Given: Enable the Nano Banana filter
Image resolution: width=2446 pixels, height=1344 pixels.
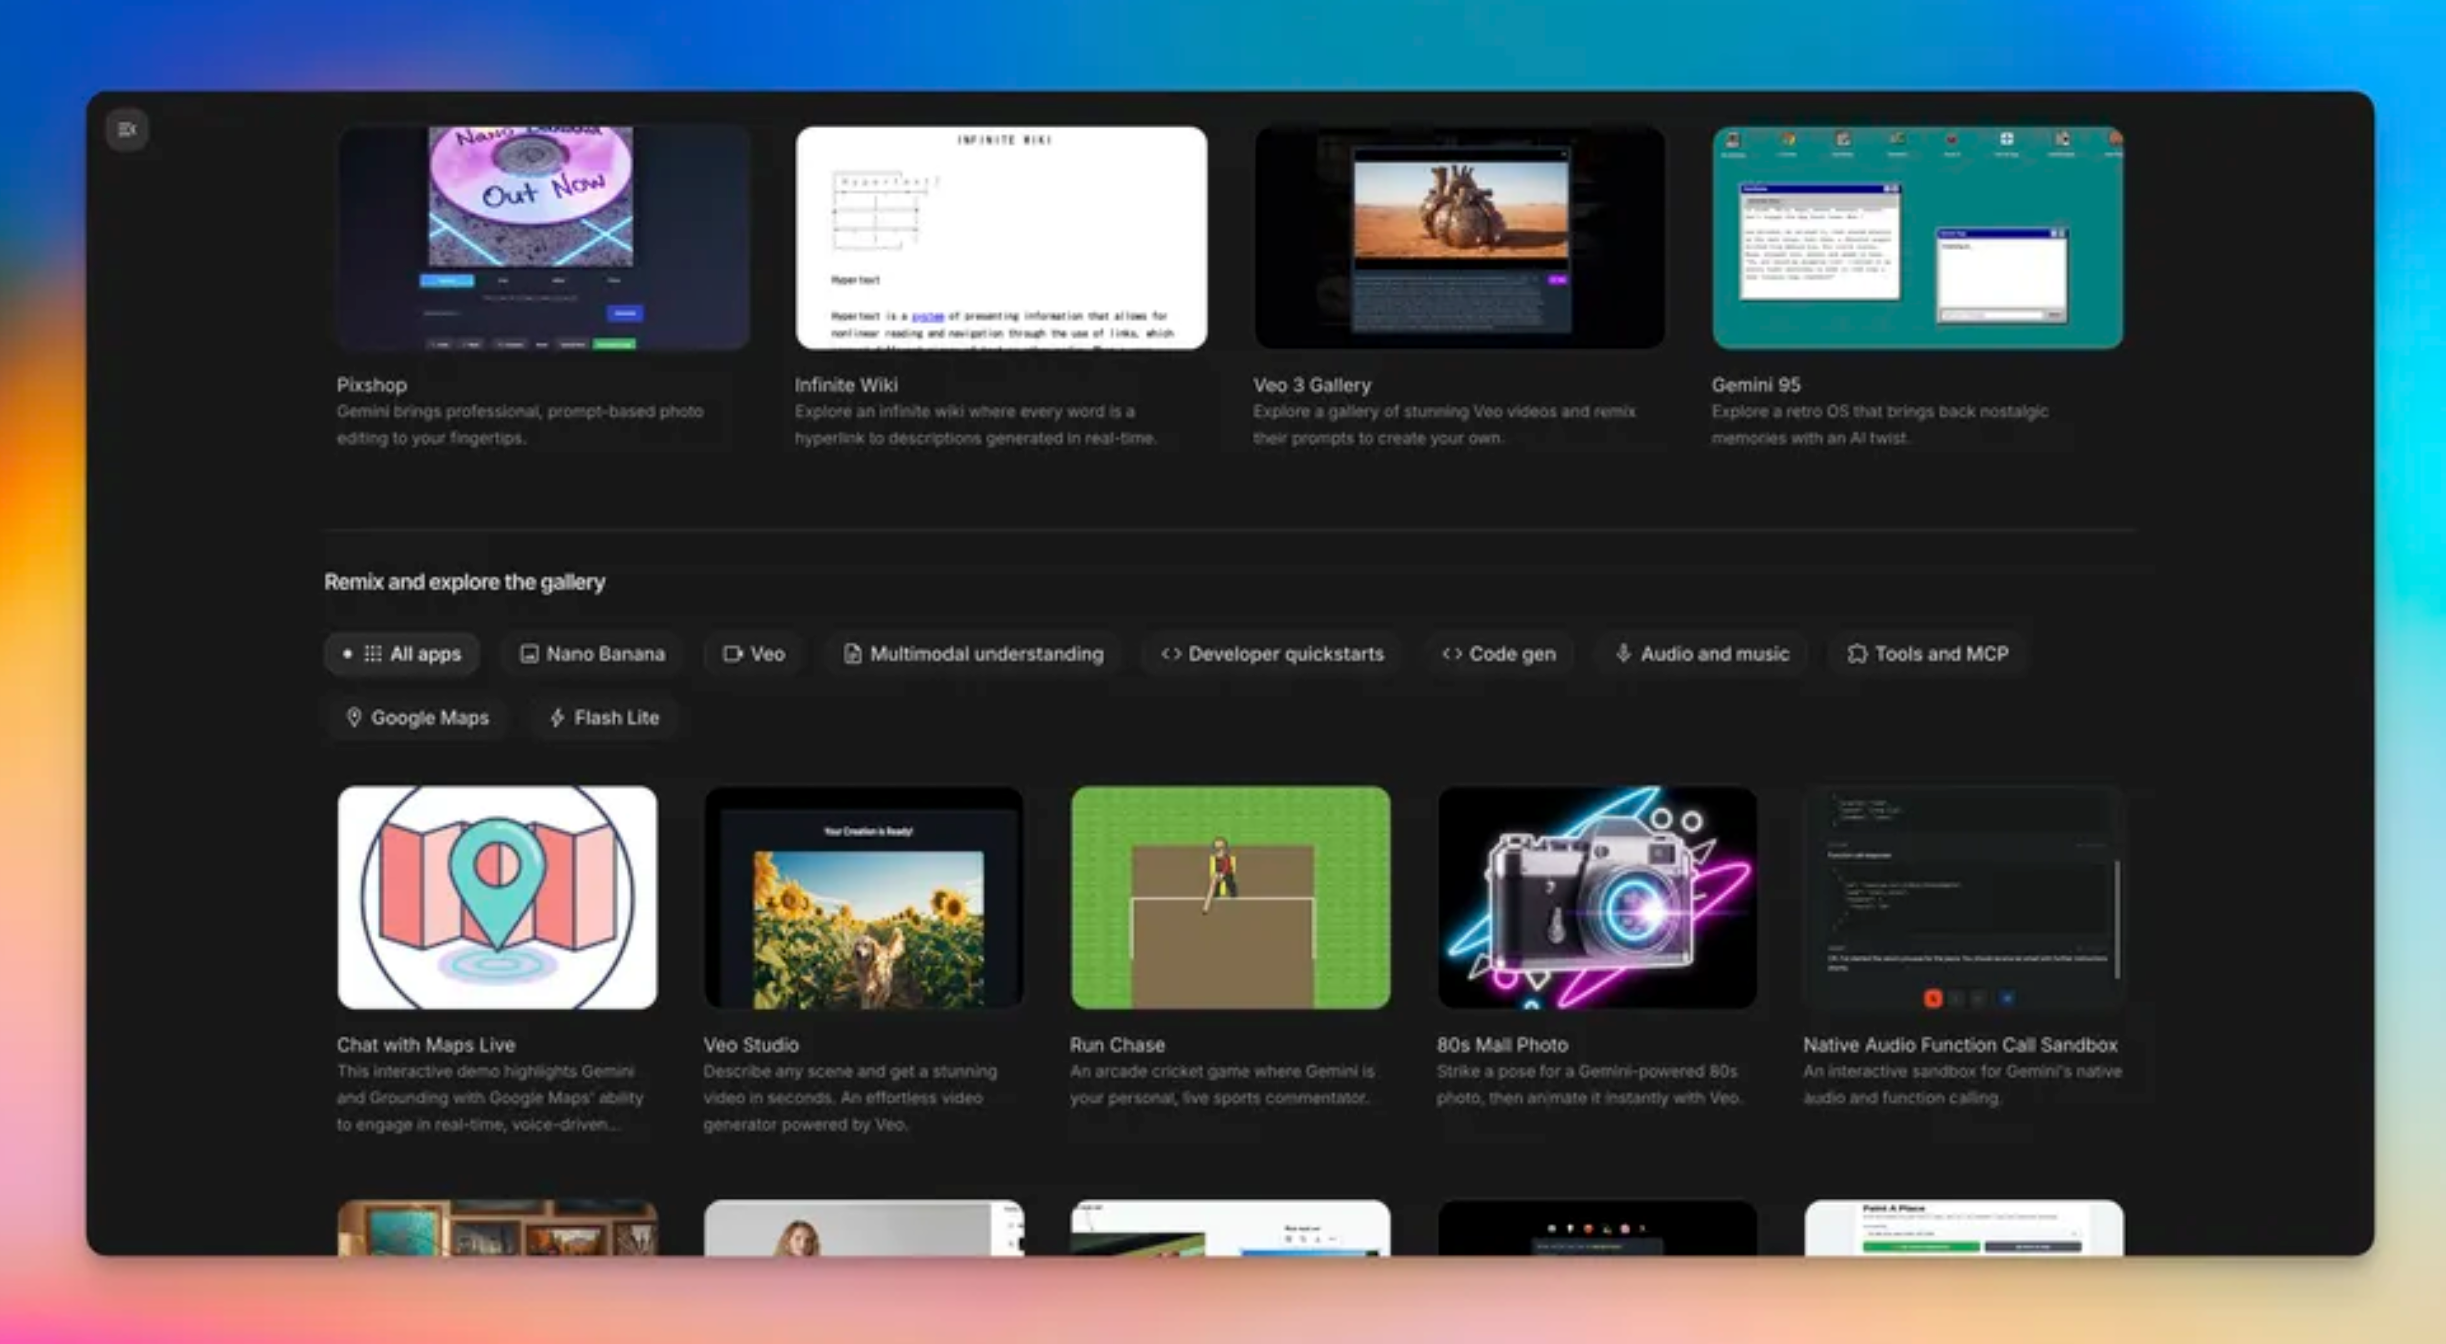Looking at the screenshot, I should pyautogui.click(x=591, y=653).
